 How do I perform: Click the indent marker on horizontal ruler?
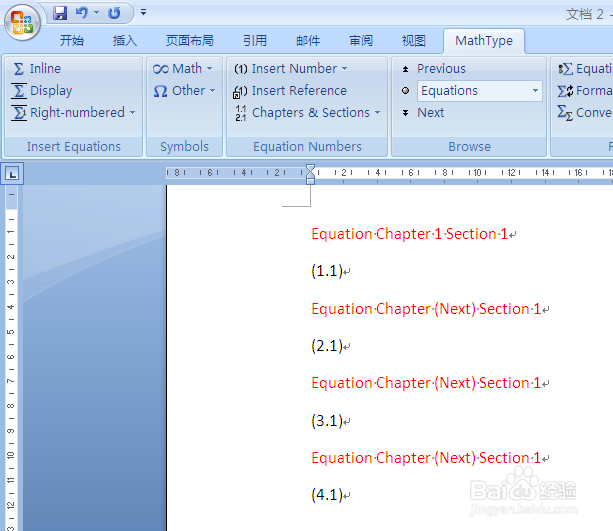coord(310,174)
